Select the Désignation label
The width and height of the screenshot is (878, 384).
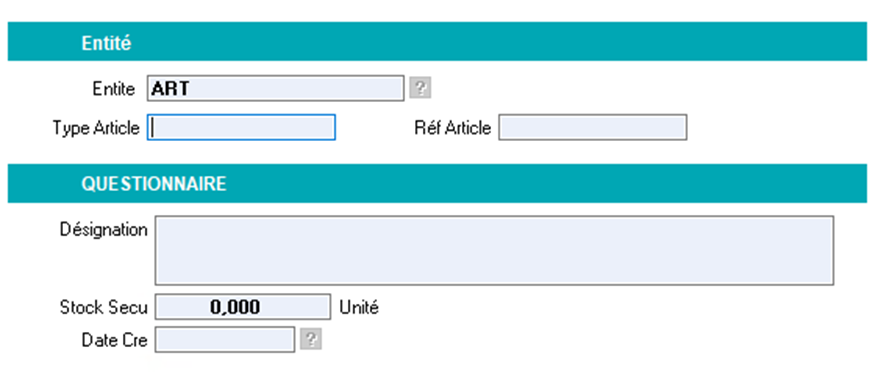(x=104, y=230)
